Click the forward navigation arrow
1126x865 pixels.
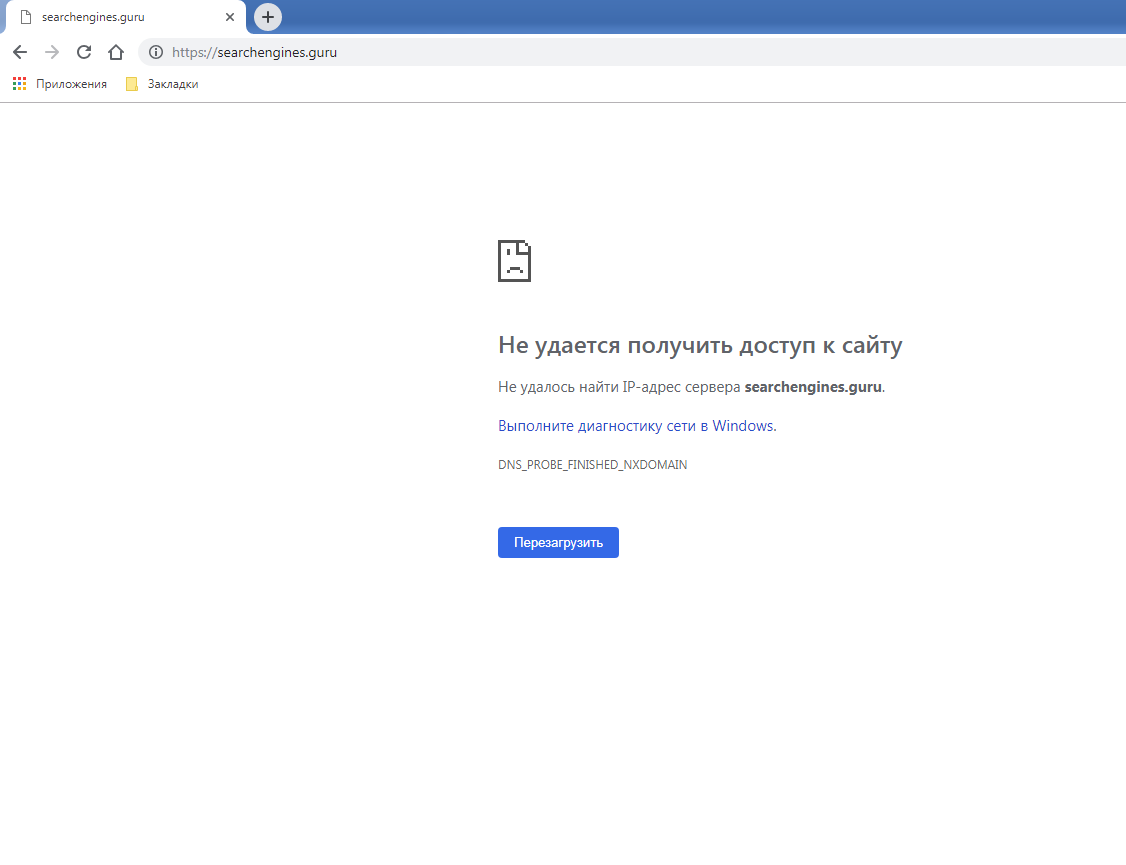pyautogui.click(x=52, y=52)
